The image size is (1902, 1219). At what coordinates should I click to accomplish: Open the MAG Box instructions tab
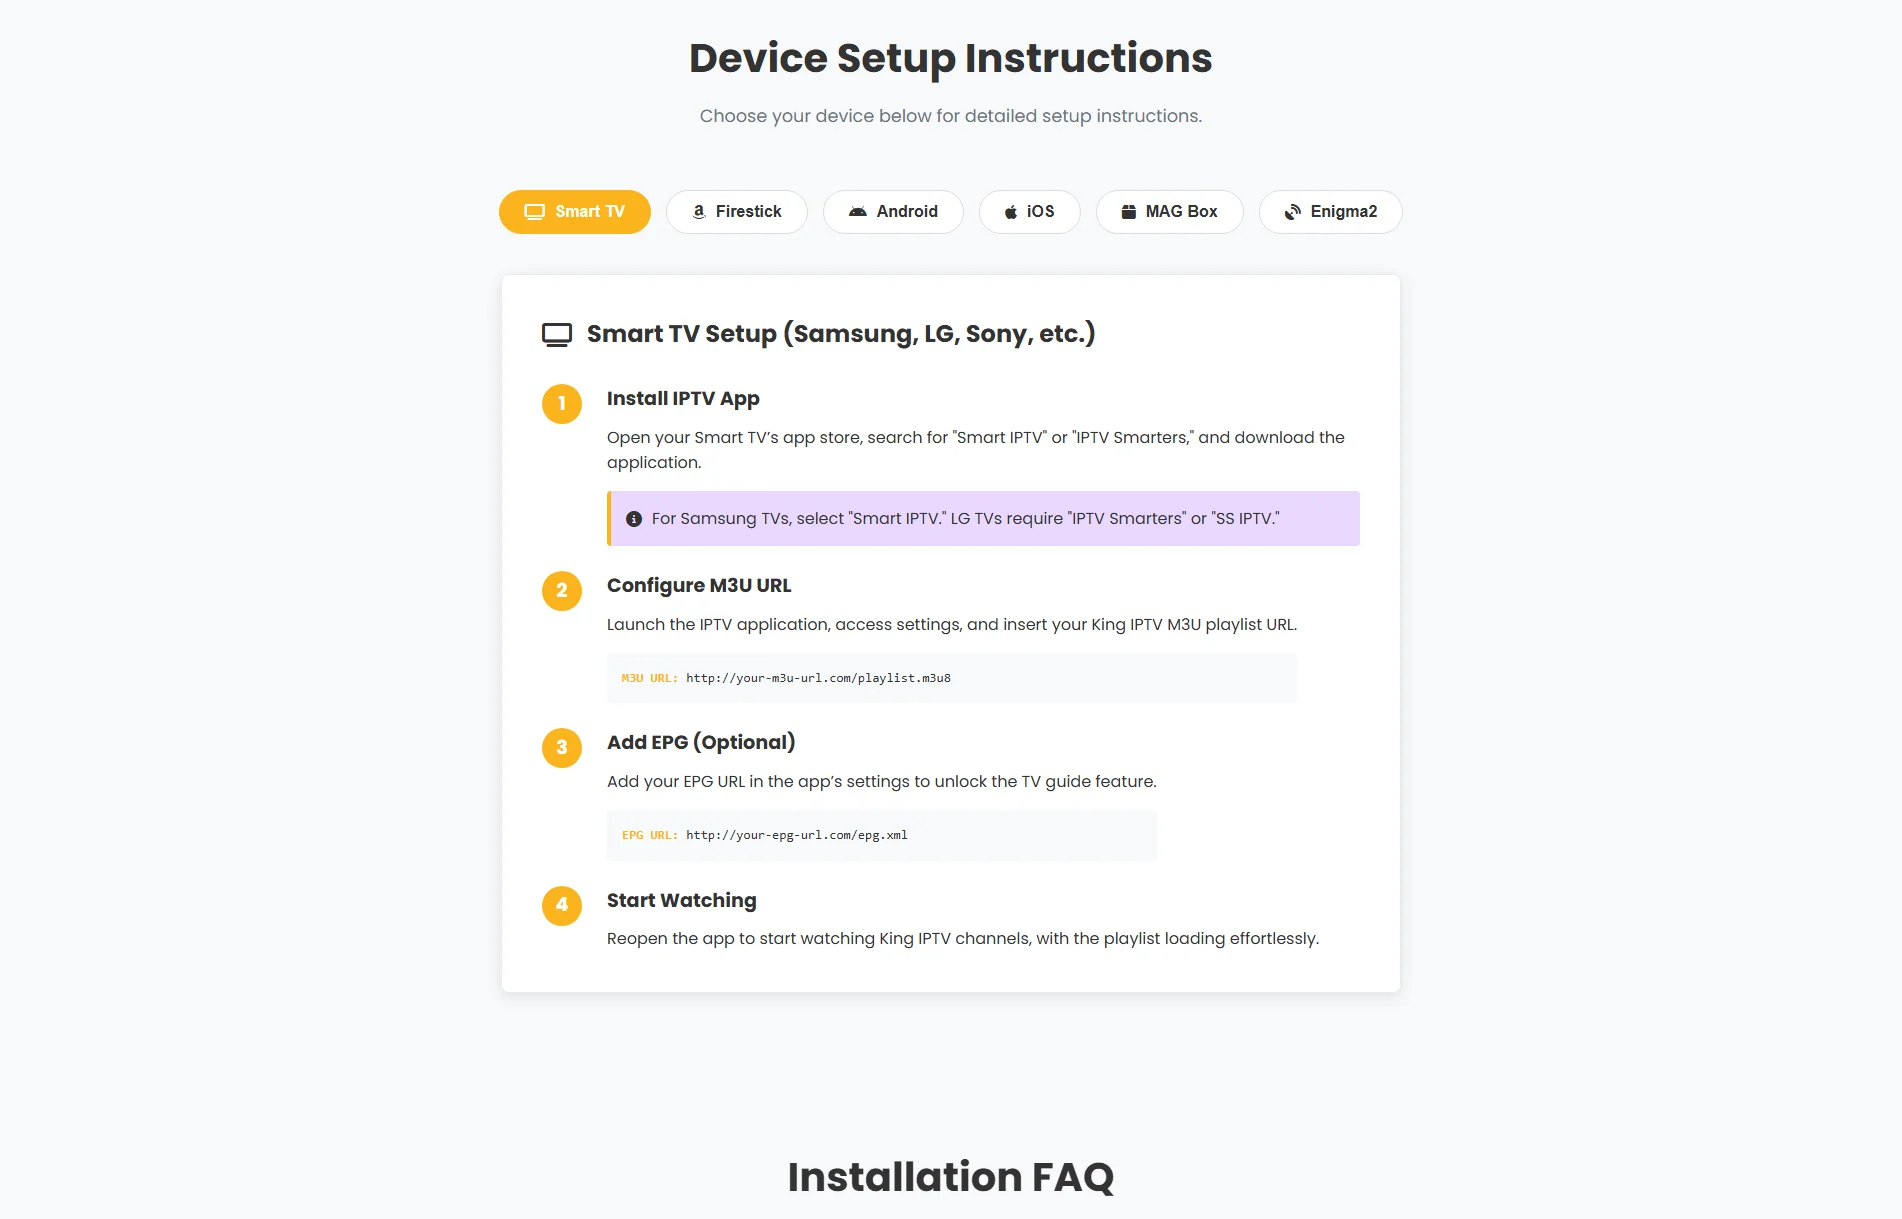pyautogui.click(x=1169, y=211)
